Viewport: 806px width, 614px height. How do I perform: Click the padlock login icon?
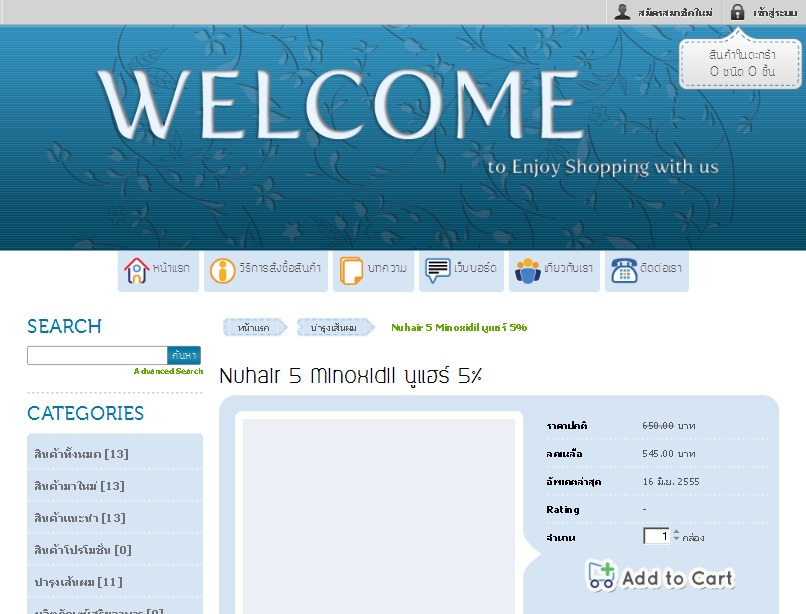click(x=737, y=11)
